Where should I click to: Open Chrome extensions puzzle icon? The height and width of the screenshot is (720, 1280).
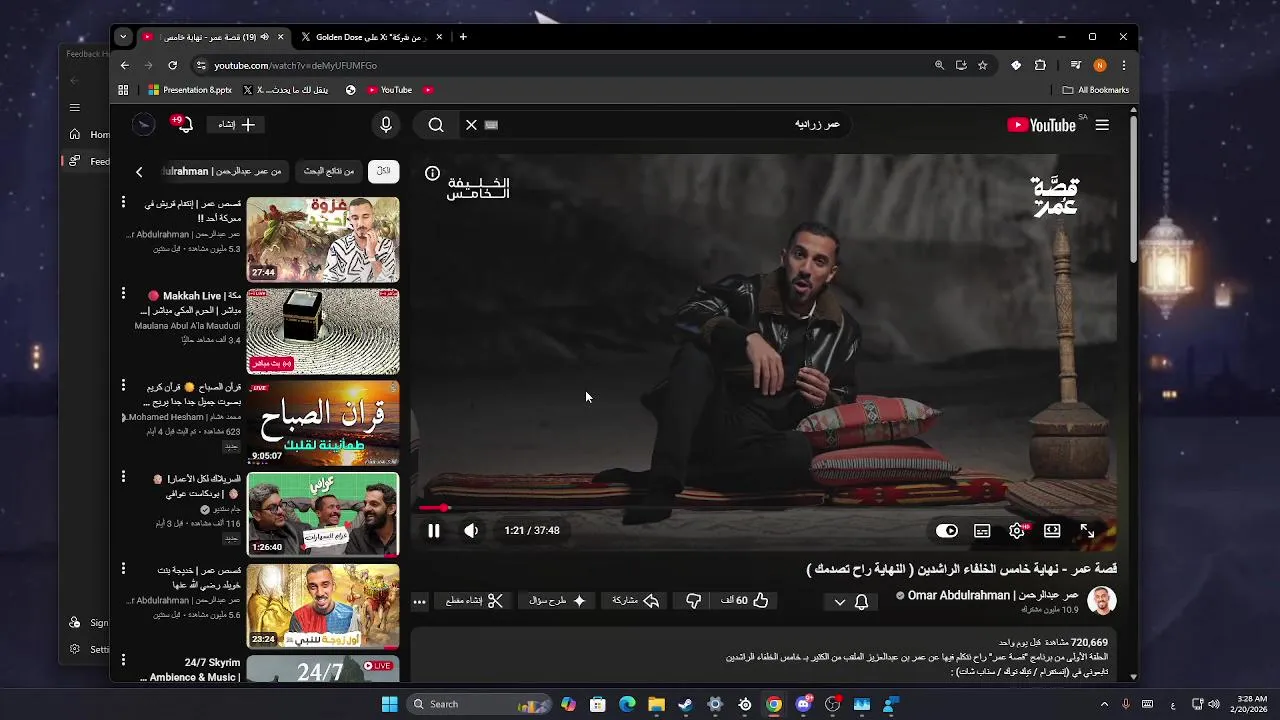coord(1040,65)
